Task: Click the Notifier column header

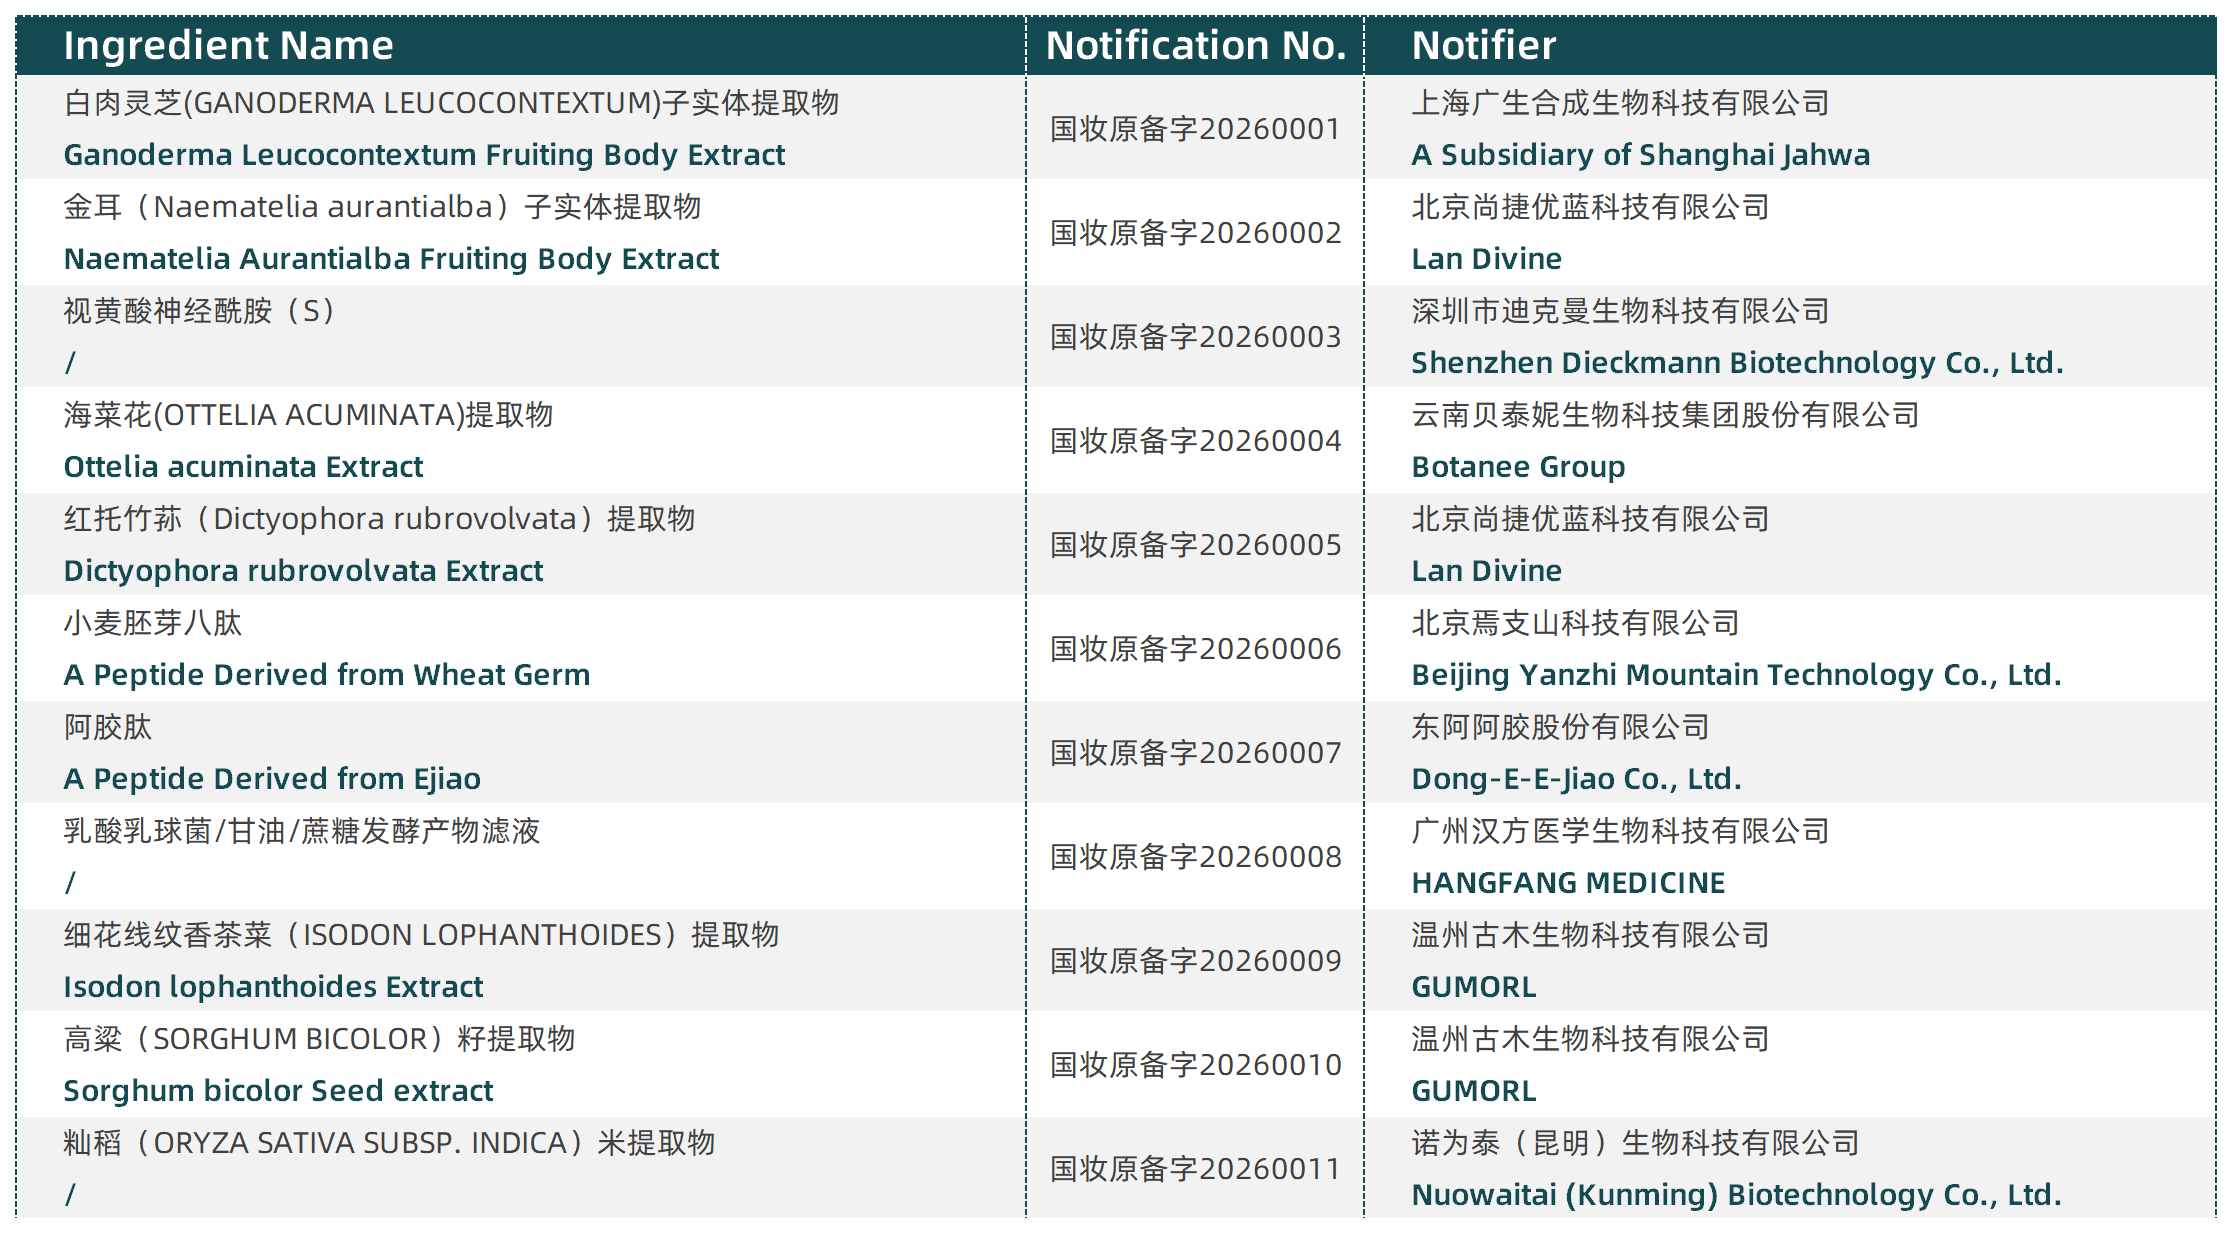Action: 1483,46
